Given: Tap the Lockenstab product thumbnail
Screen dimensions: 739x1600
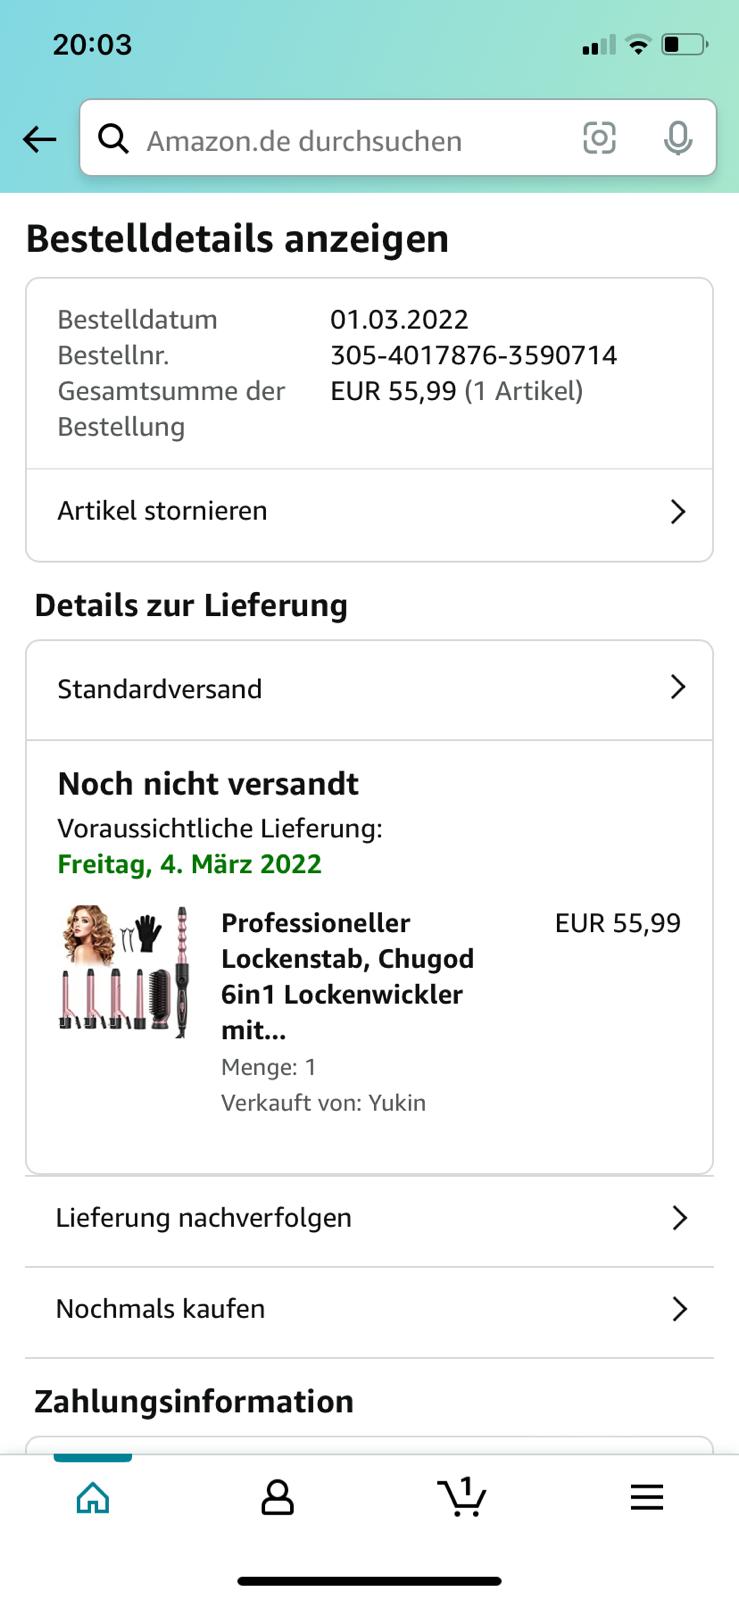Looking at the screenshot, I should click(126, 972).
